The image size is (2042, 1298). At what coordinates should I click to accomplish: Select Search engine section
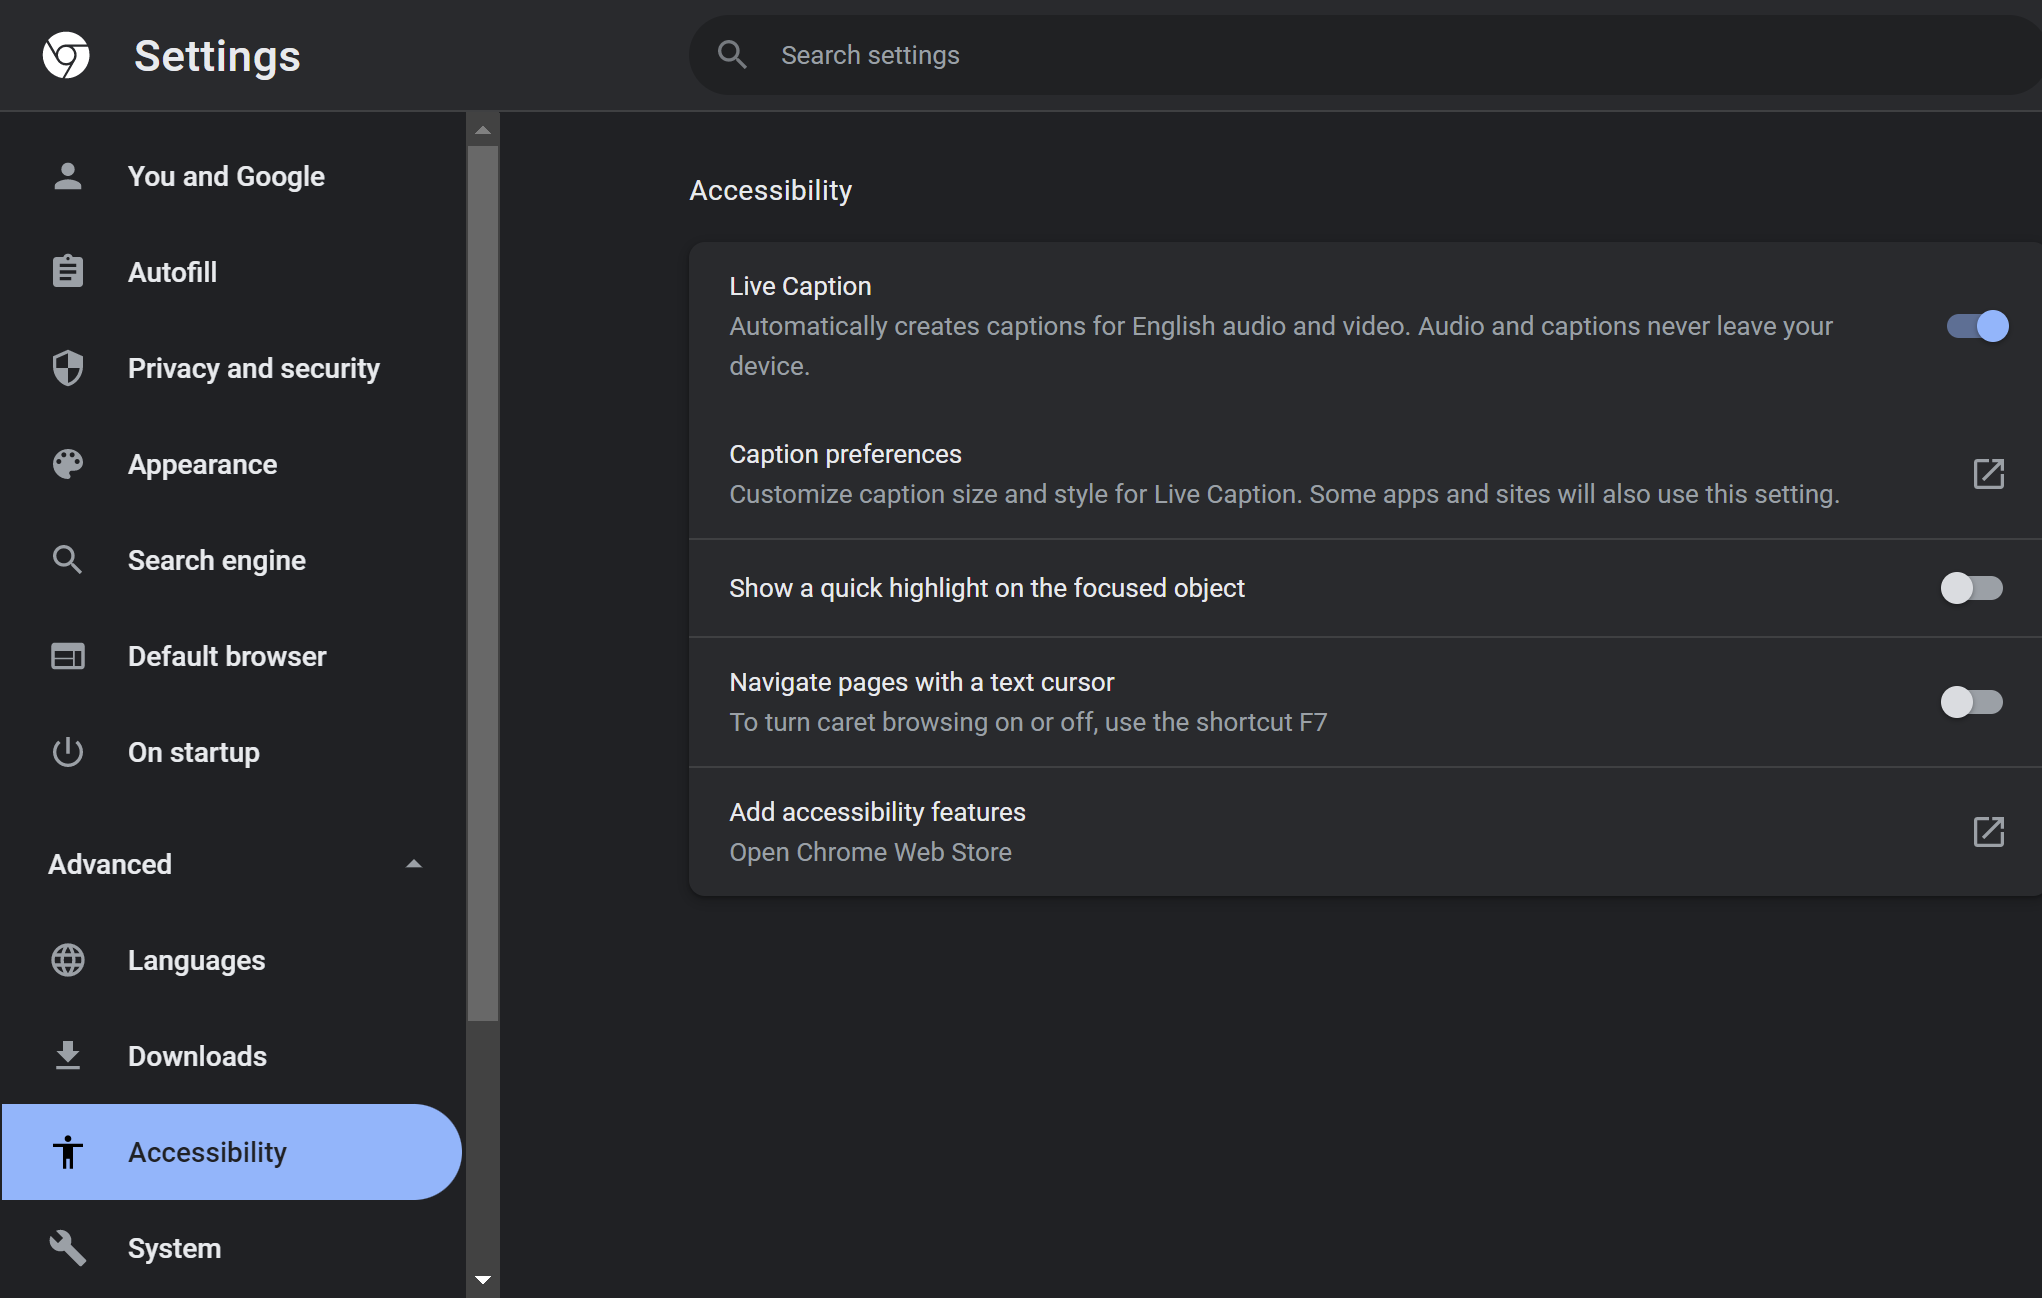232,560
